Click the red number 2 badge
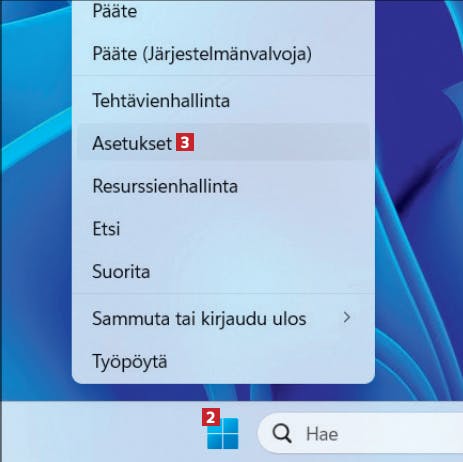The height and width of the screenshot is (462, 463). [211, 417]
